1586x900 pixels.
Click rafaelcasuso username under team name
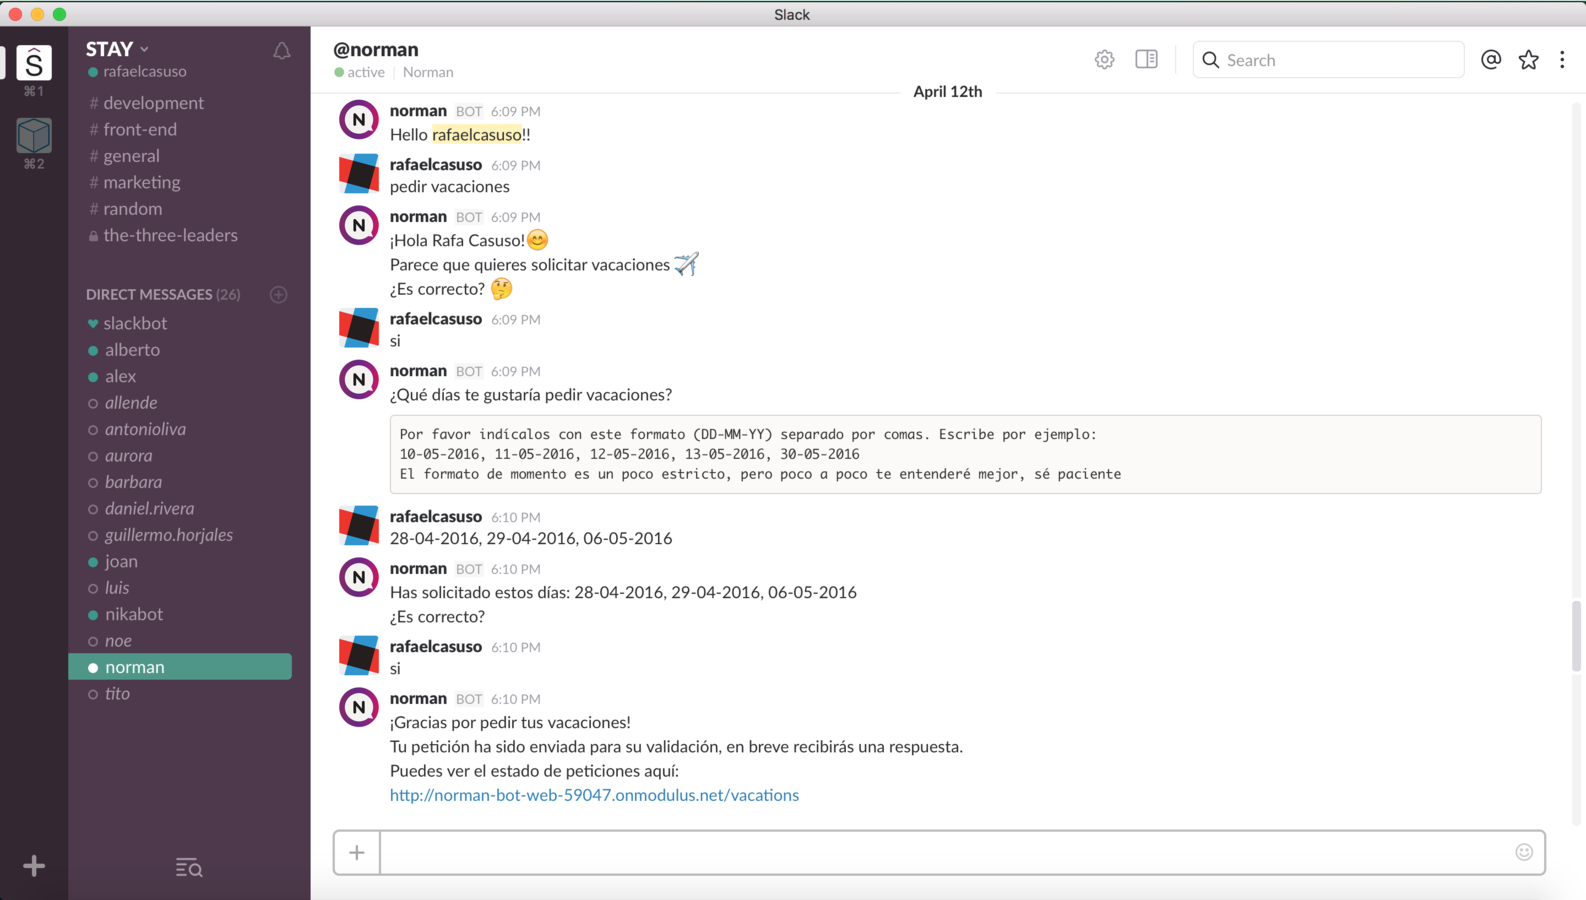coord(145,72)
